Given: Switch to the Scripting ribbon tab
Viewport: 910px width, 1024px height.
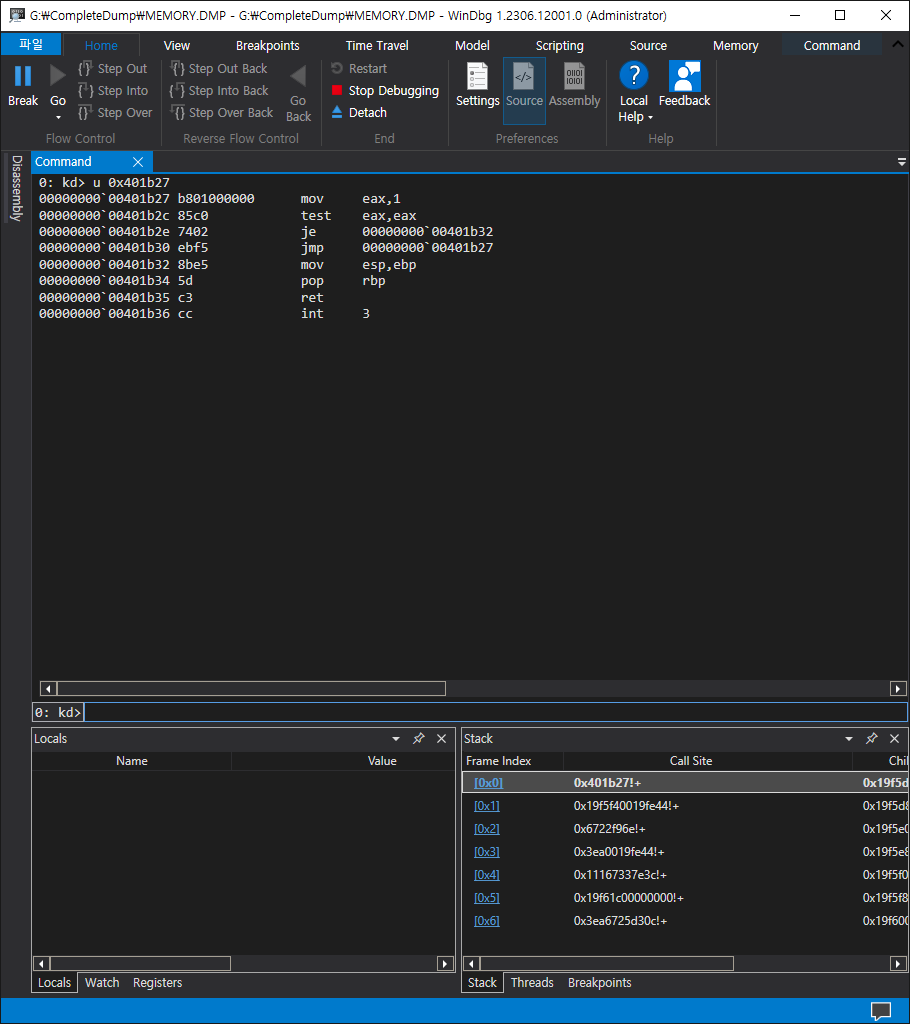Looking at the screenshot, I should (x=559, y=46).
